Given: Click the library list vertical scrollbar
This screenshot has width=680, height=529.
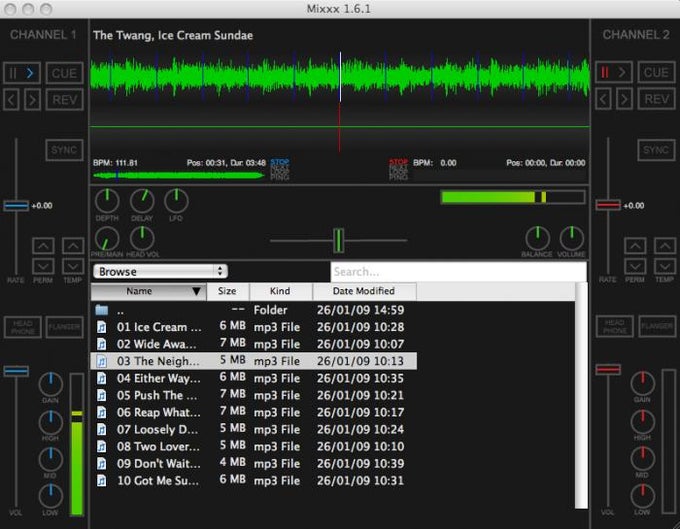Looking at the screenshot, I should 581,395.
